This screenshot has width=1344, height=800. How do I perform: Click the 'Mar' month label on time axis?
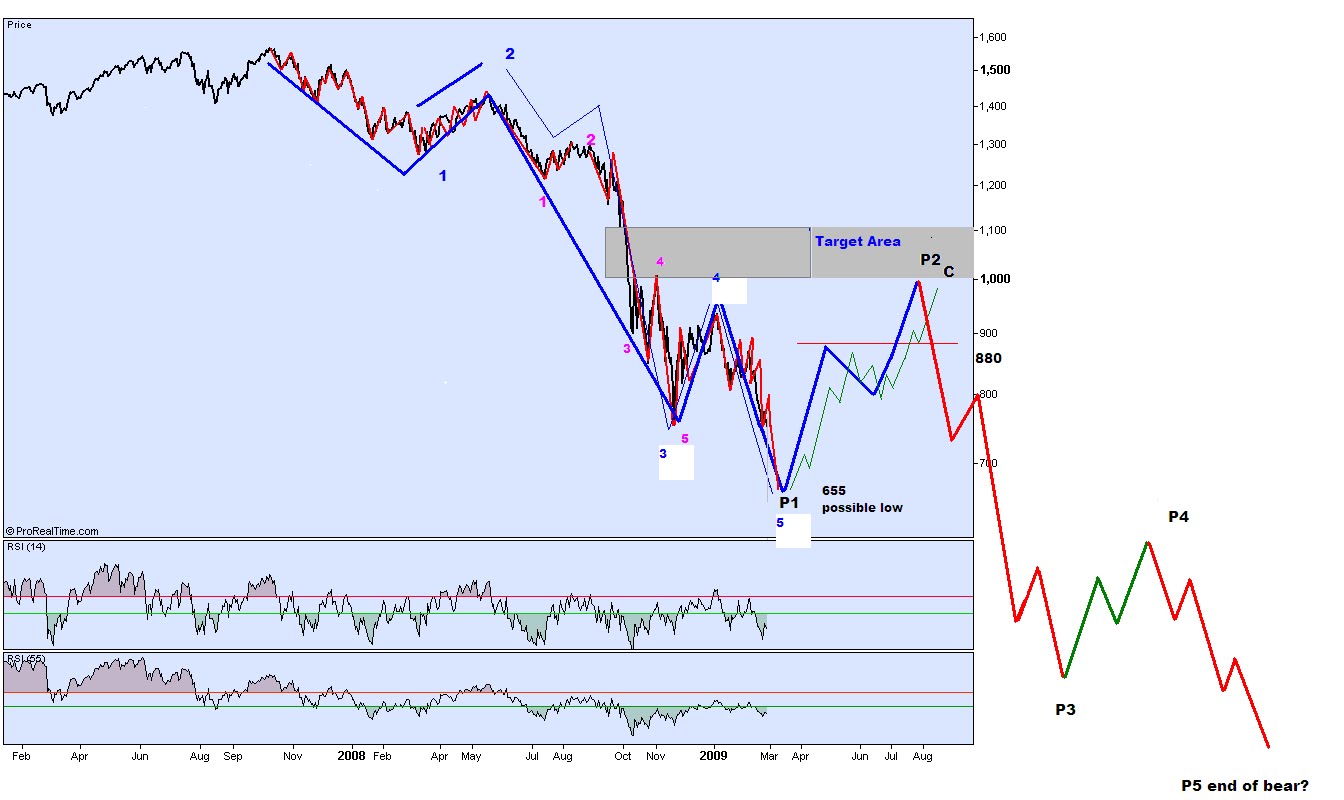[x=769, y=758]
